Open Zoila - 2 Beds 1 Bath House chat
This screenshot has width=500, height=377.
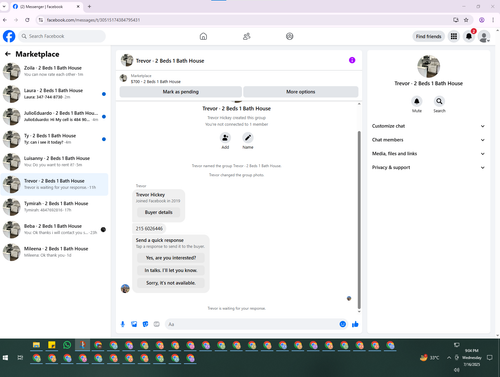[x=55, y=71]
